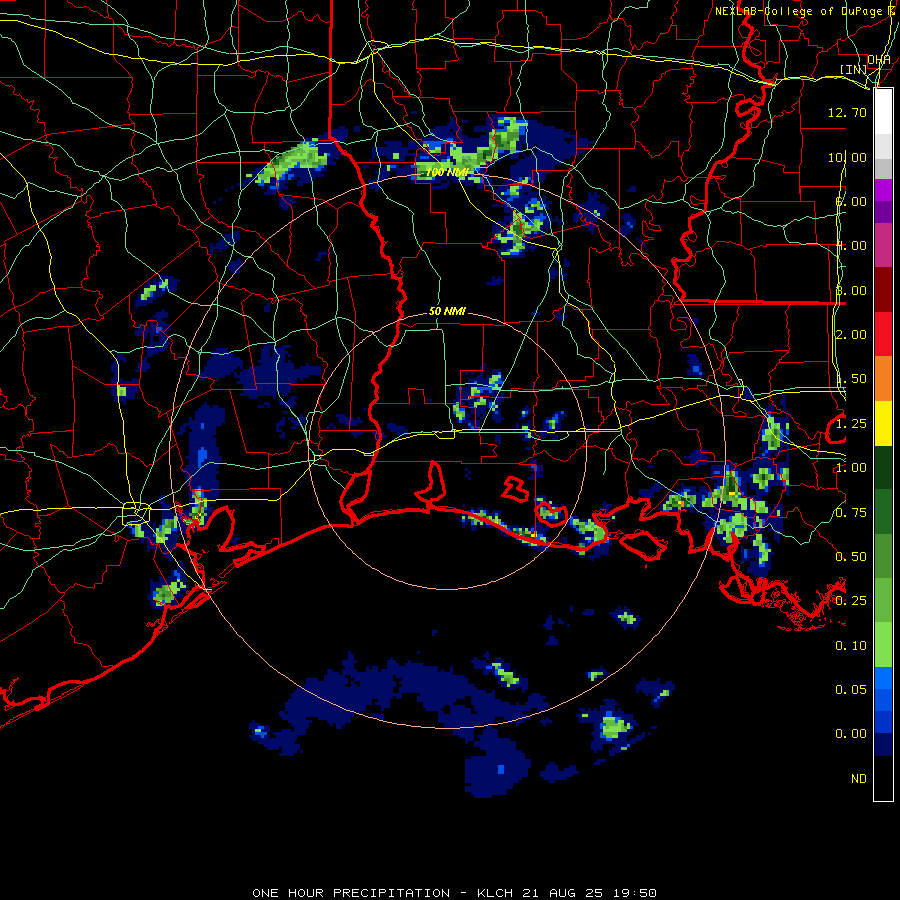
Task: Click the 2.00 legend value
Action: pyautogui.click(x=851, y=335)
